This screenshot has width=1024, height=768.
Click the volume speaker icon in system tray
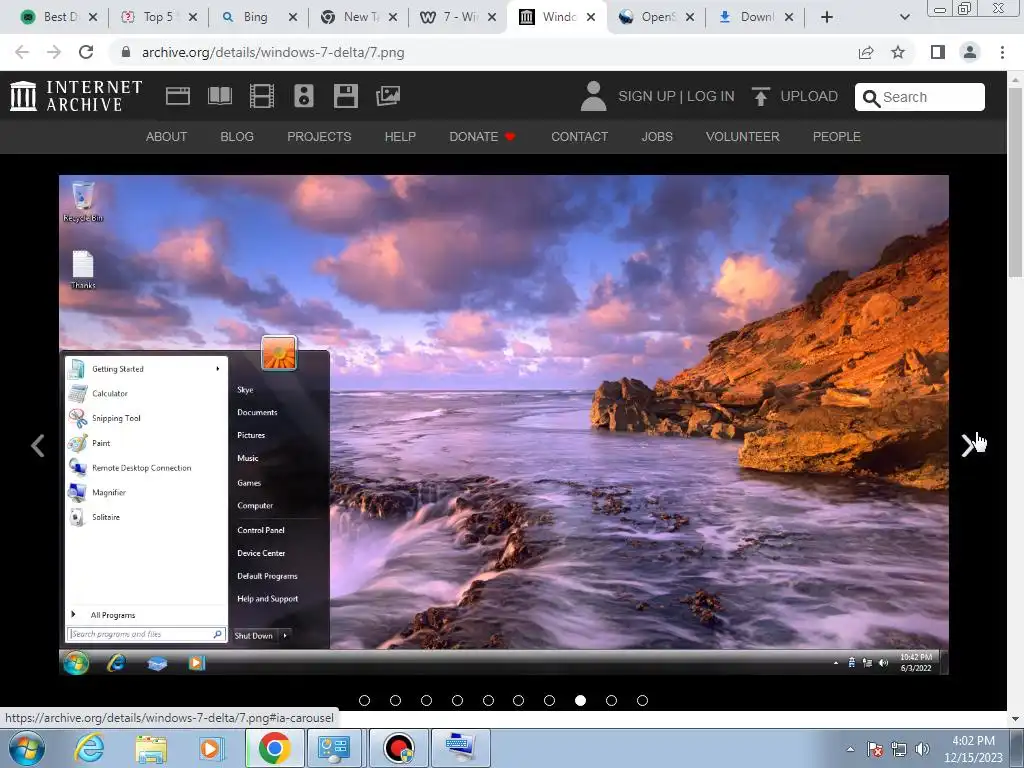(x=922, y=749)
